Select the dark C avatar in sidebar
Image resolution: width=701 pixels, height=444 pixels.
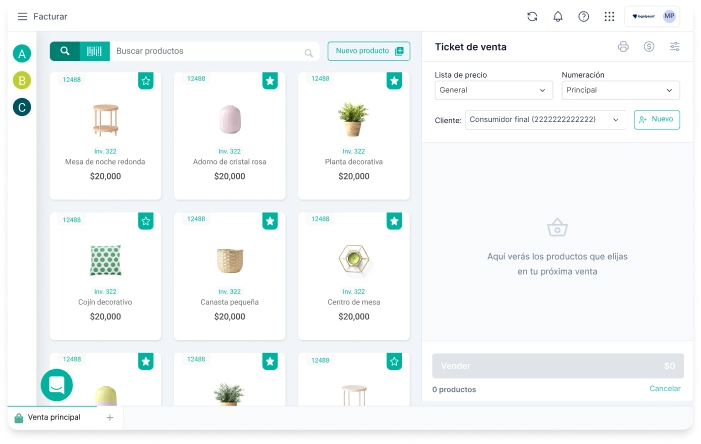coord(22,107)
